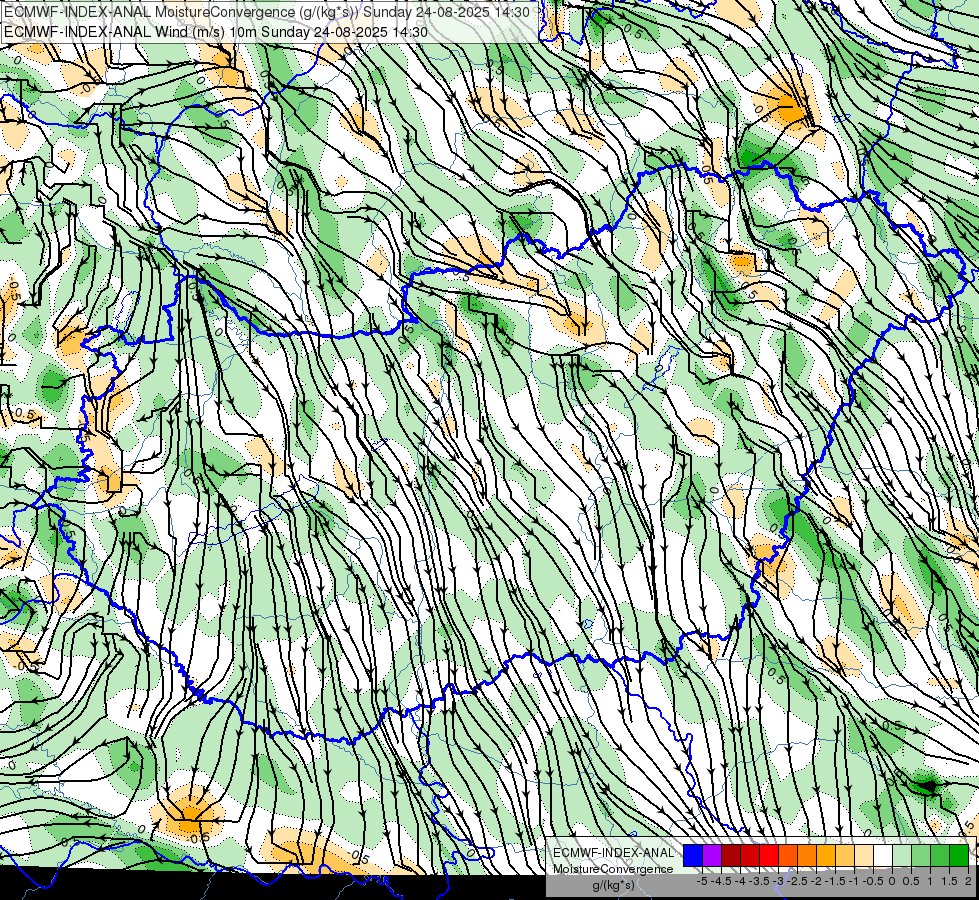
Task: Click the -2.5 legend tick label
Action: click(797, 881)
